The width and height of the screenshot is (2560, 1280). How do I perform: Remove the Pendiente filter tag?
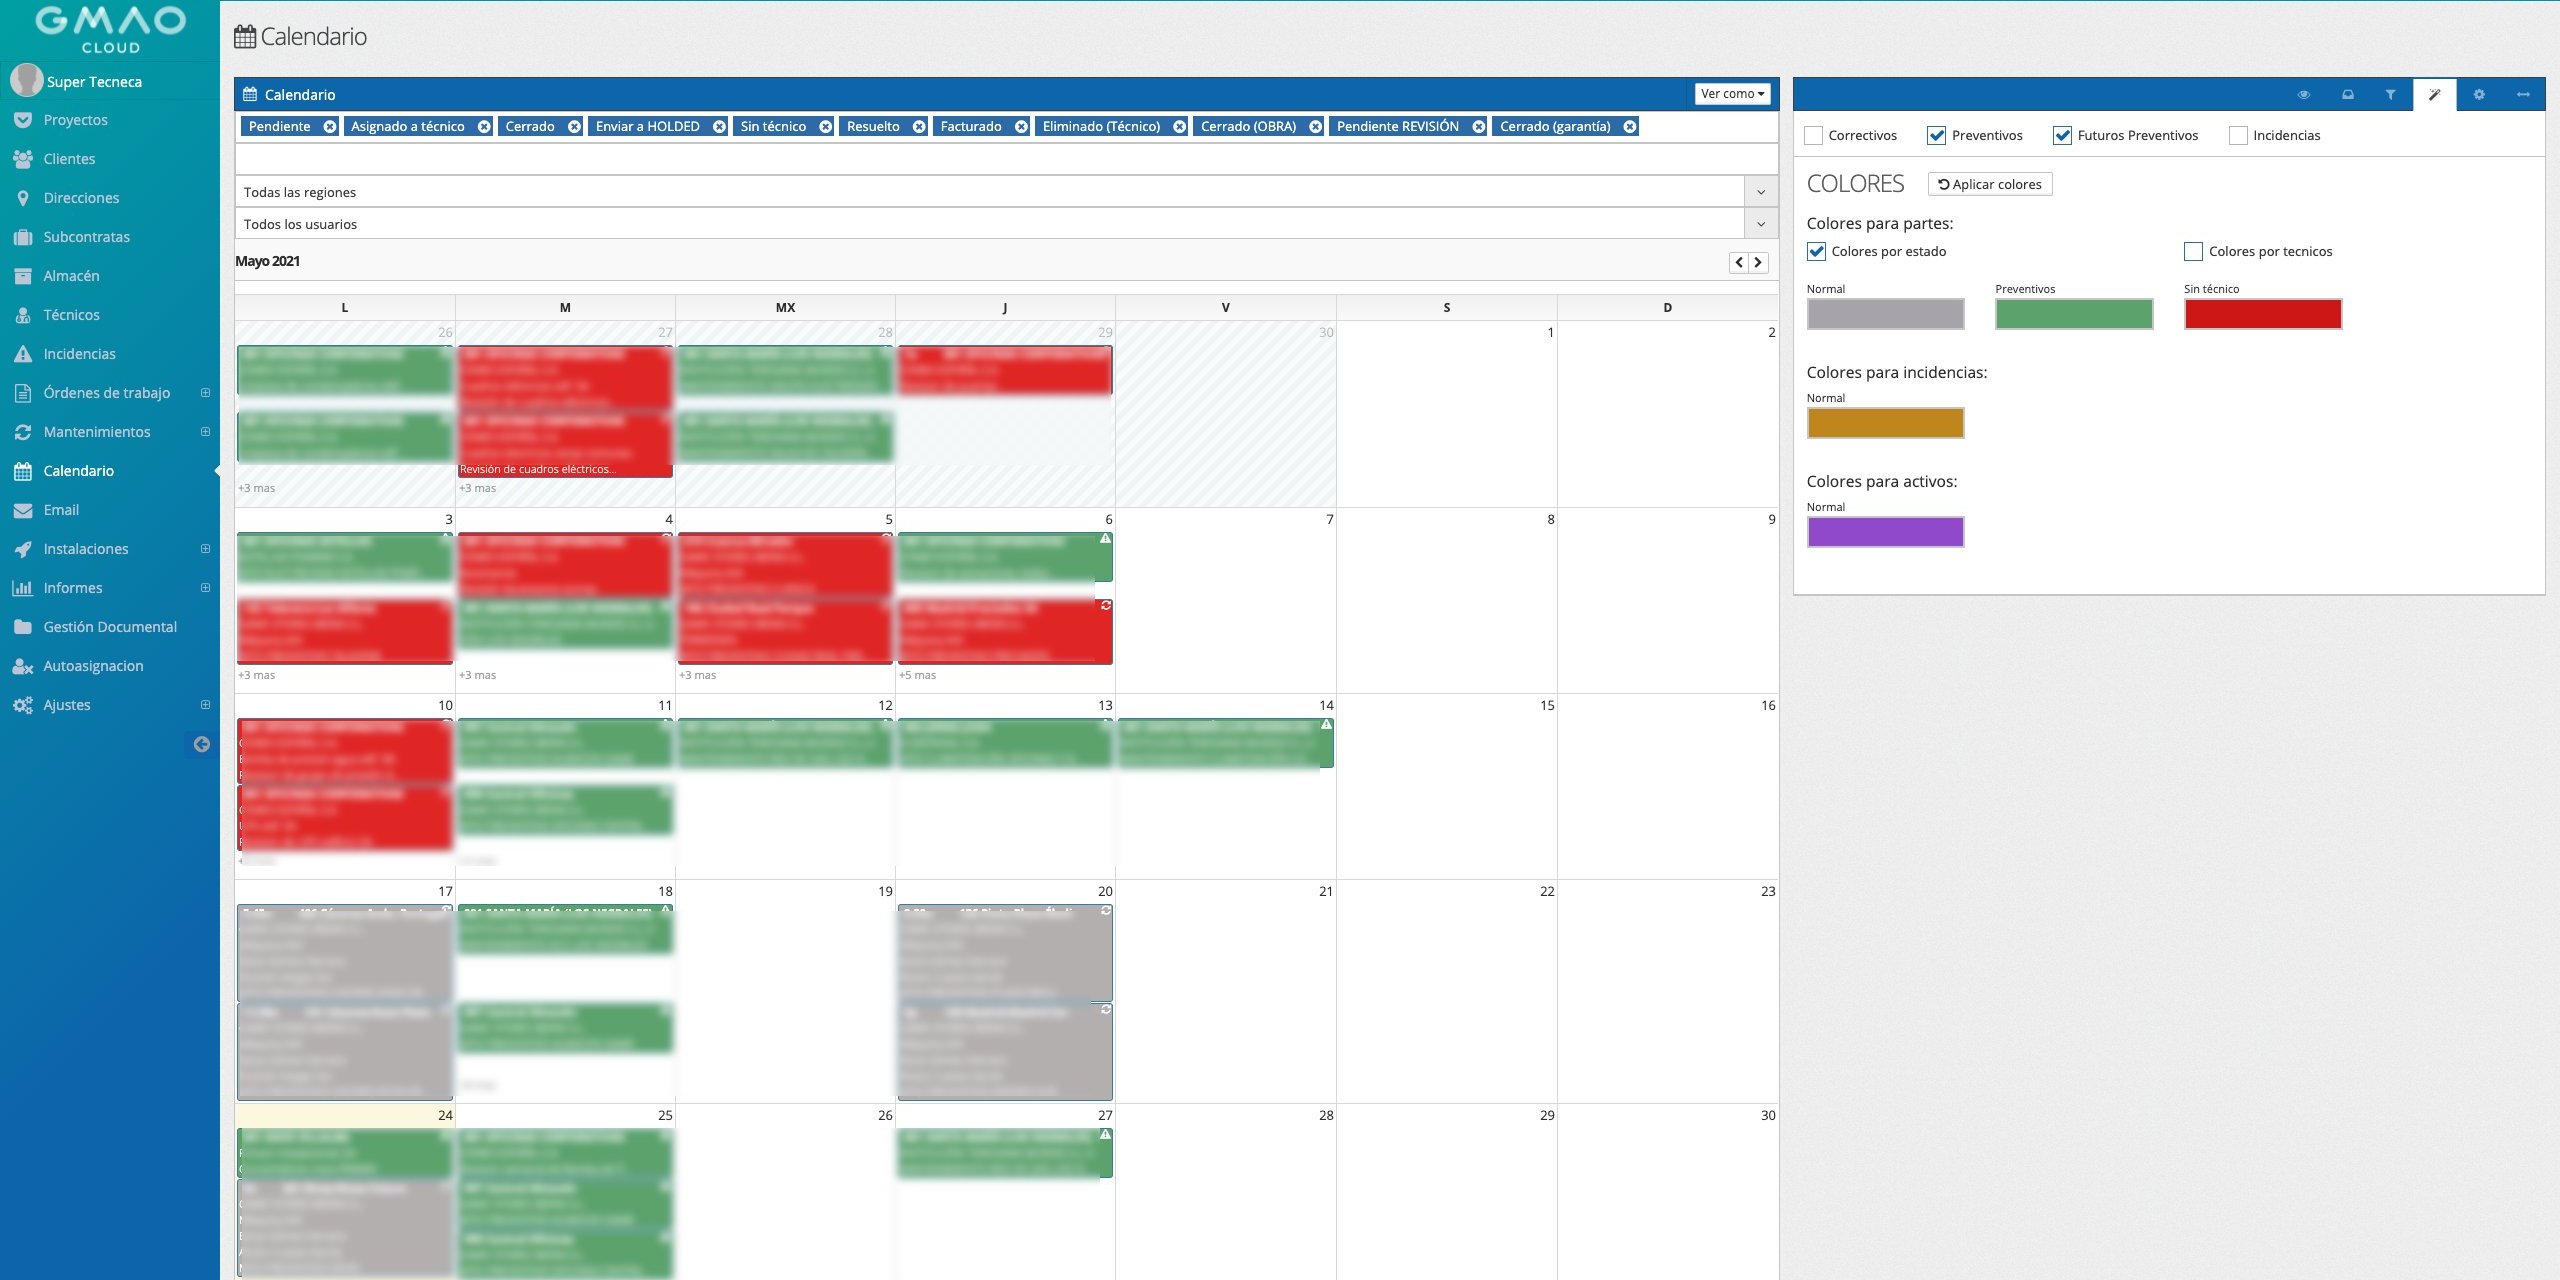pos(329,127)
